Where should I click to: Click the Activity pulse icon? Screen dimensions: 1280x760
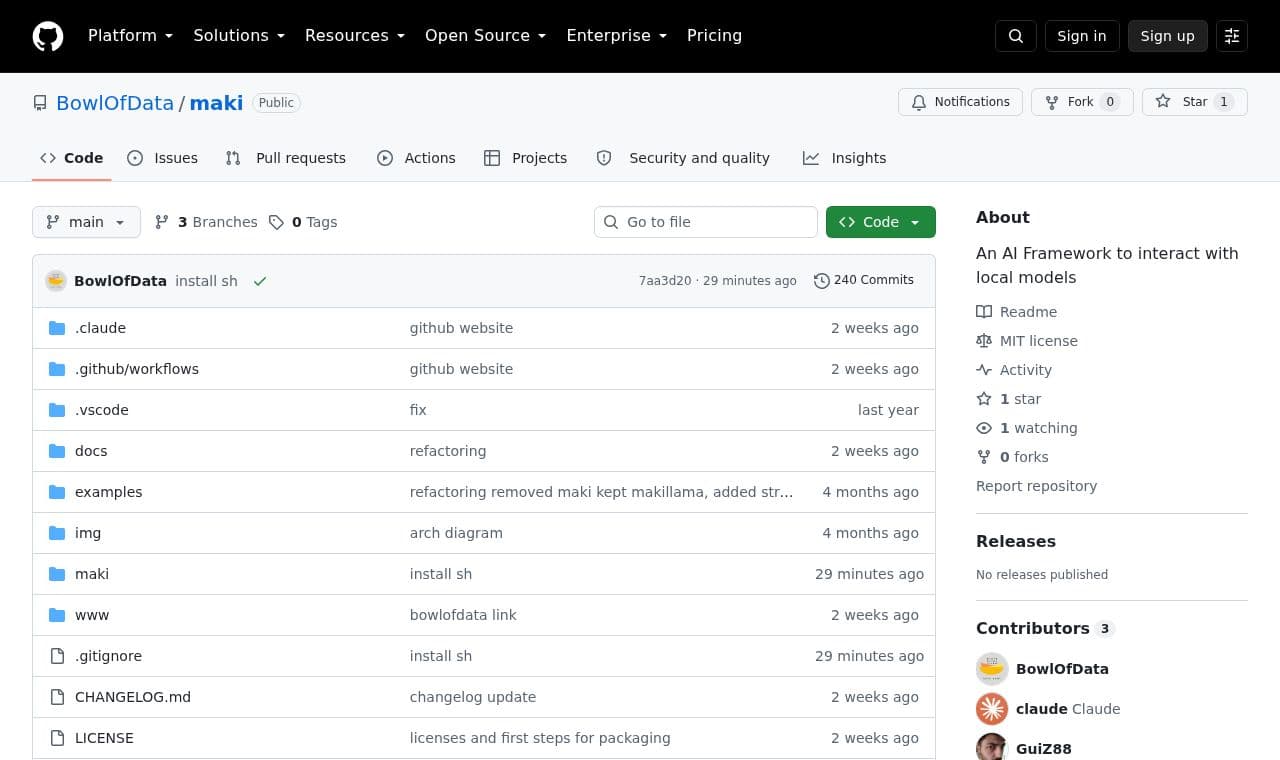[984, 370]
